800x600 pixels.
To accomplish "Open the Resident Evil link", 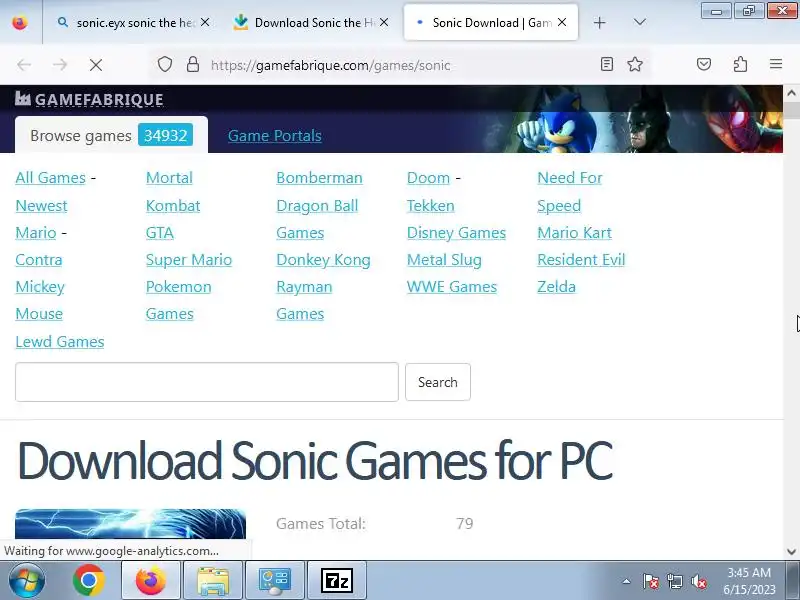I will coord(581,260).
